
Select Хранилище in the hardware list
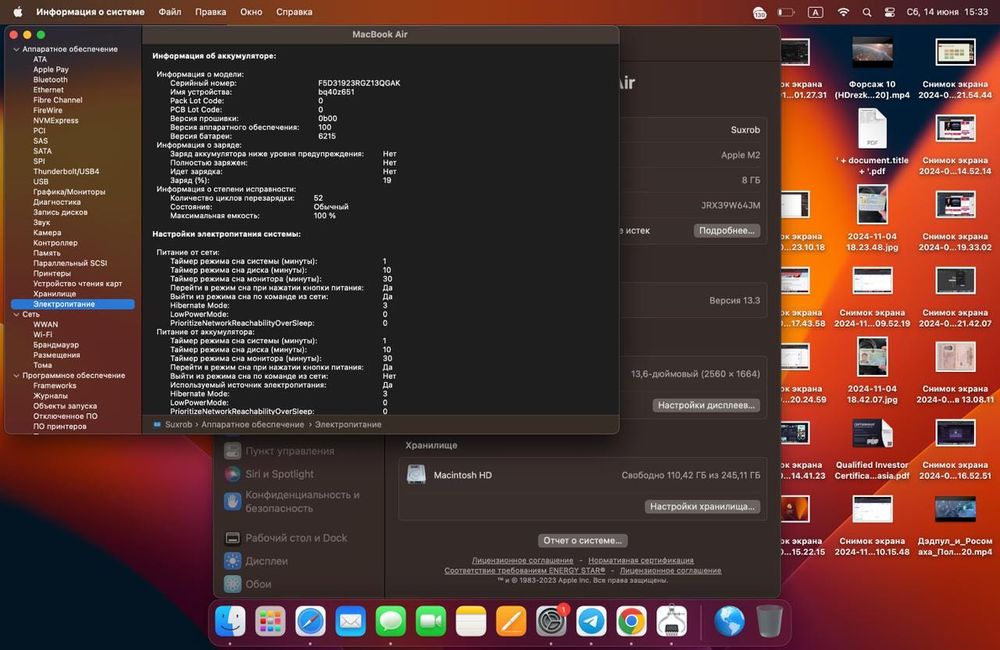(x=55, y=294)
